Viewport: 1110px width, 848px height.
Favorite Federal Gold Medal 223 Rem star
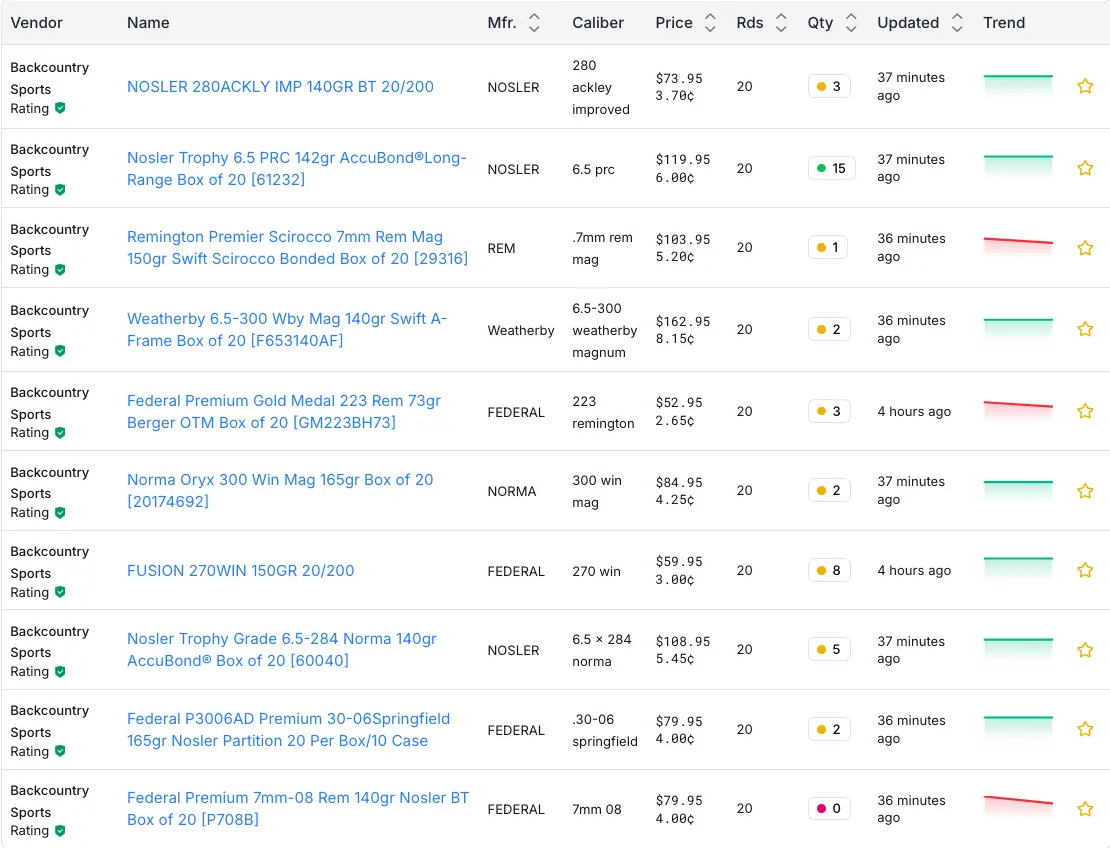point(1085,411)
